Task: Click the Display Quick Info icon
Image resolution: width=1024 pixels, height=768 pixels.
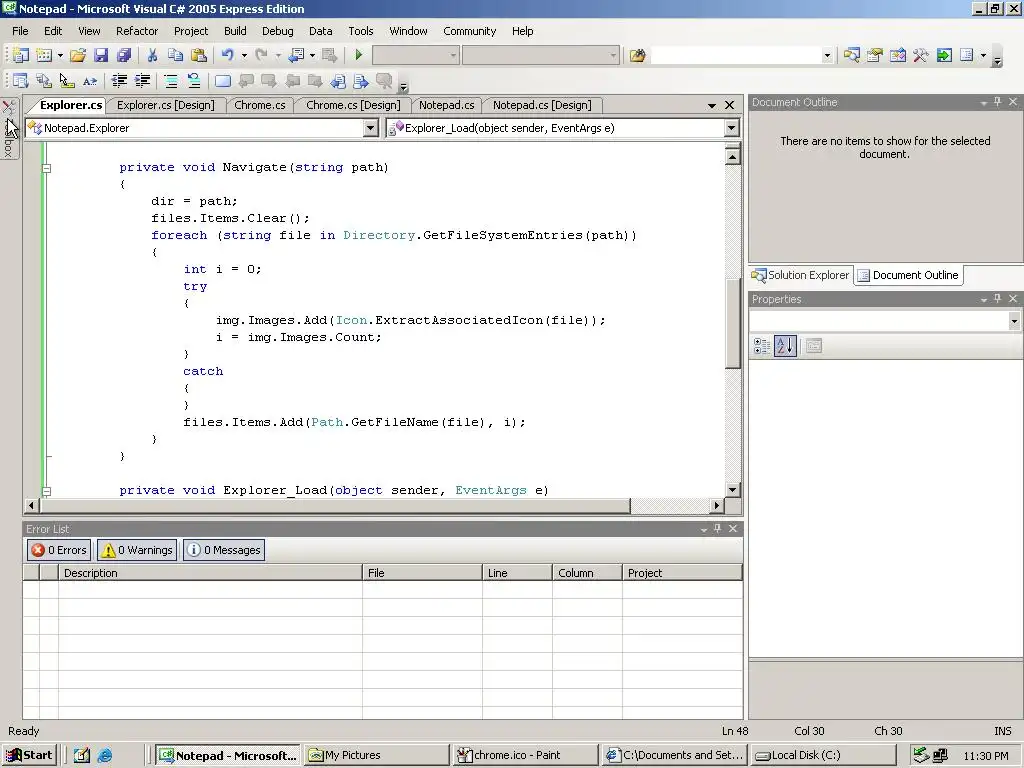Action: coord(67,81)
